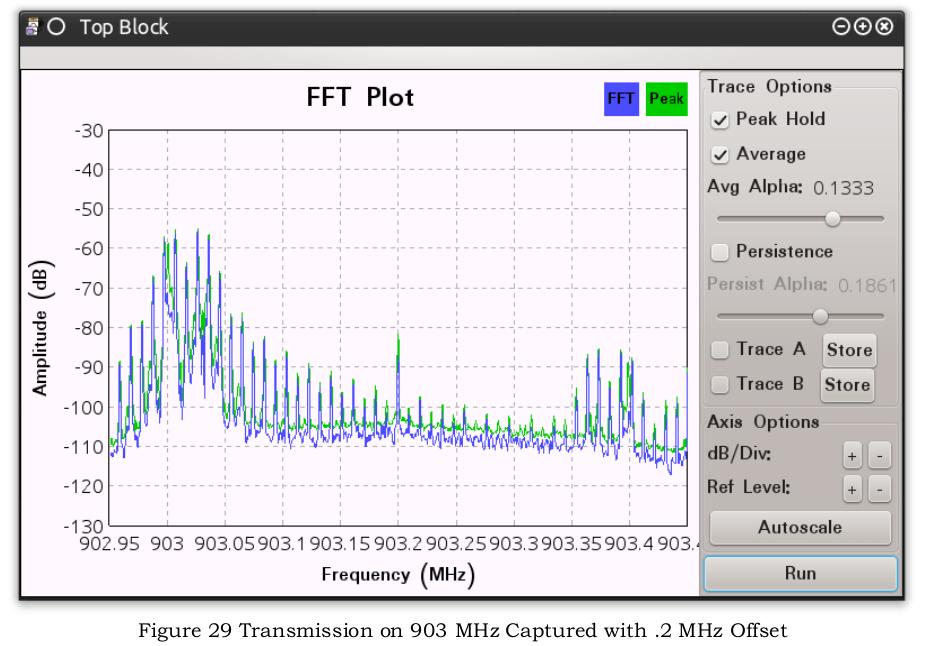The image size is (926, 646).
Task: Increase dB/Div with the plus button
Action: (x=852, y=456)
